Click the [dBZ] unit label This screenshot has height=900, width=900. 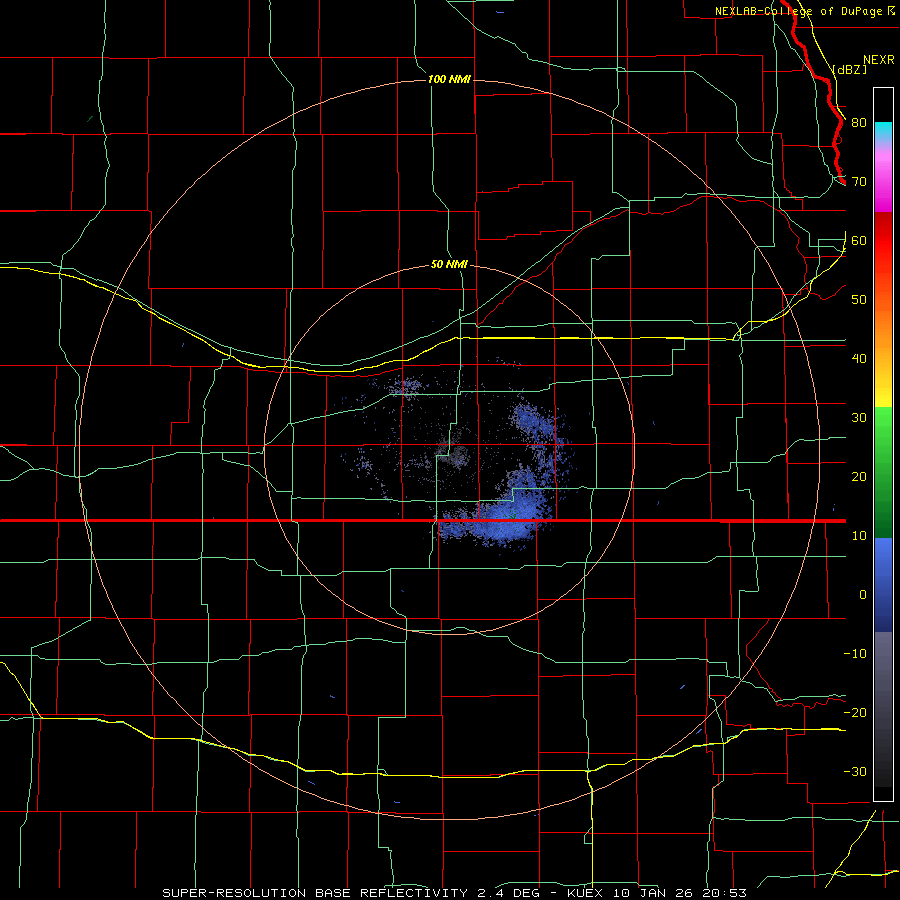[849, 69]
